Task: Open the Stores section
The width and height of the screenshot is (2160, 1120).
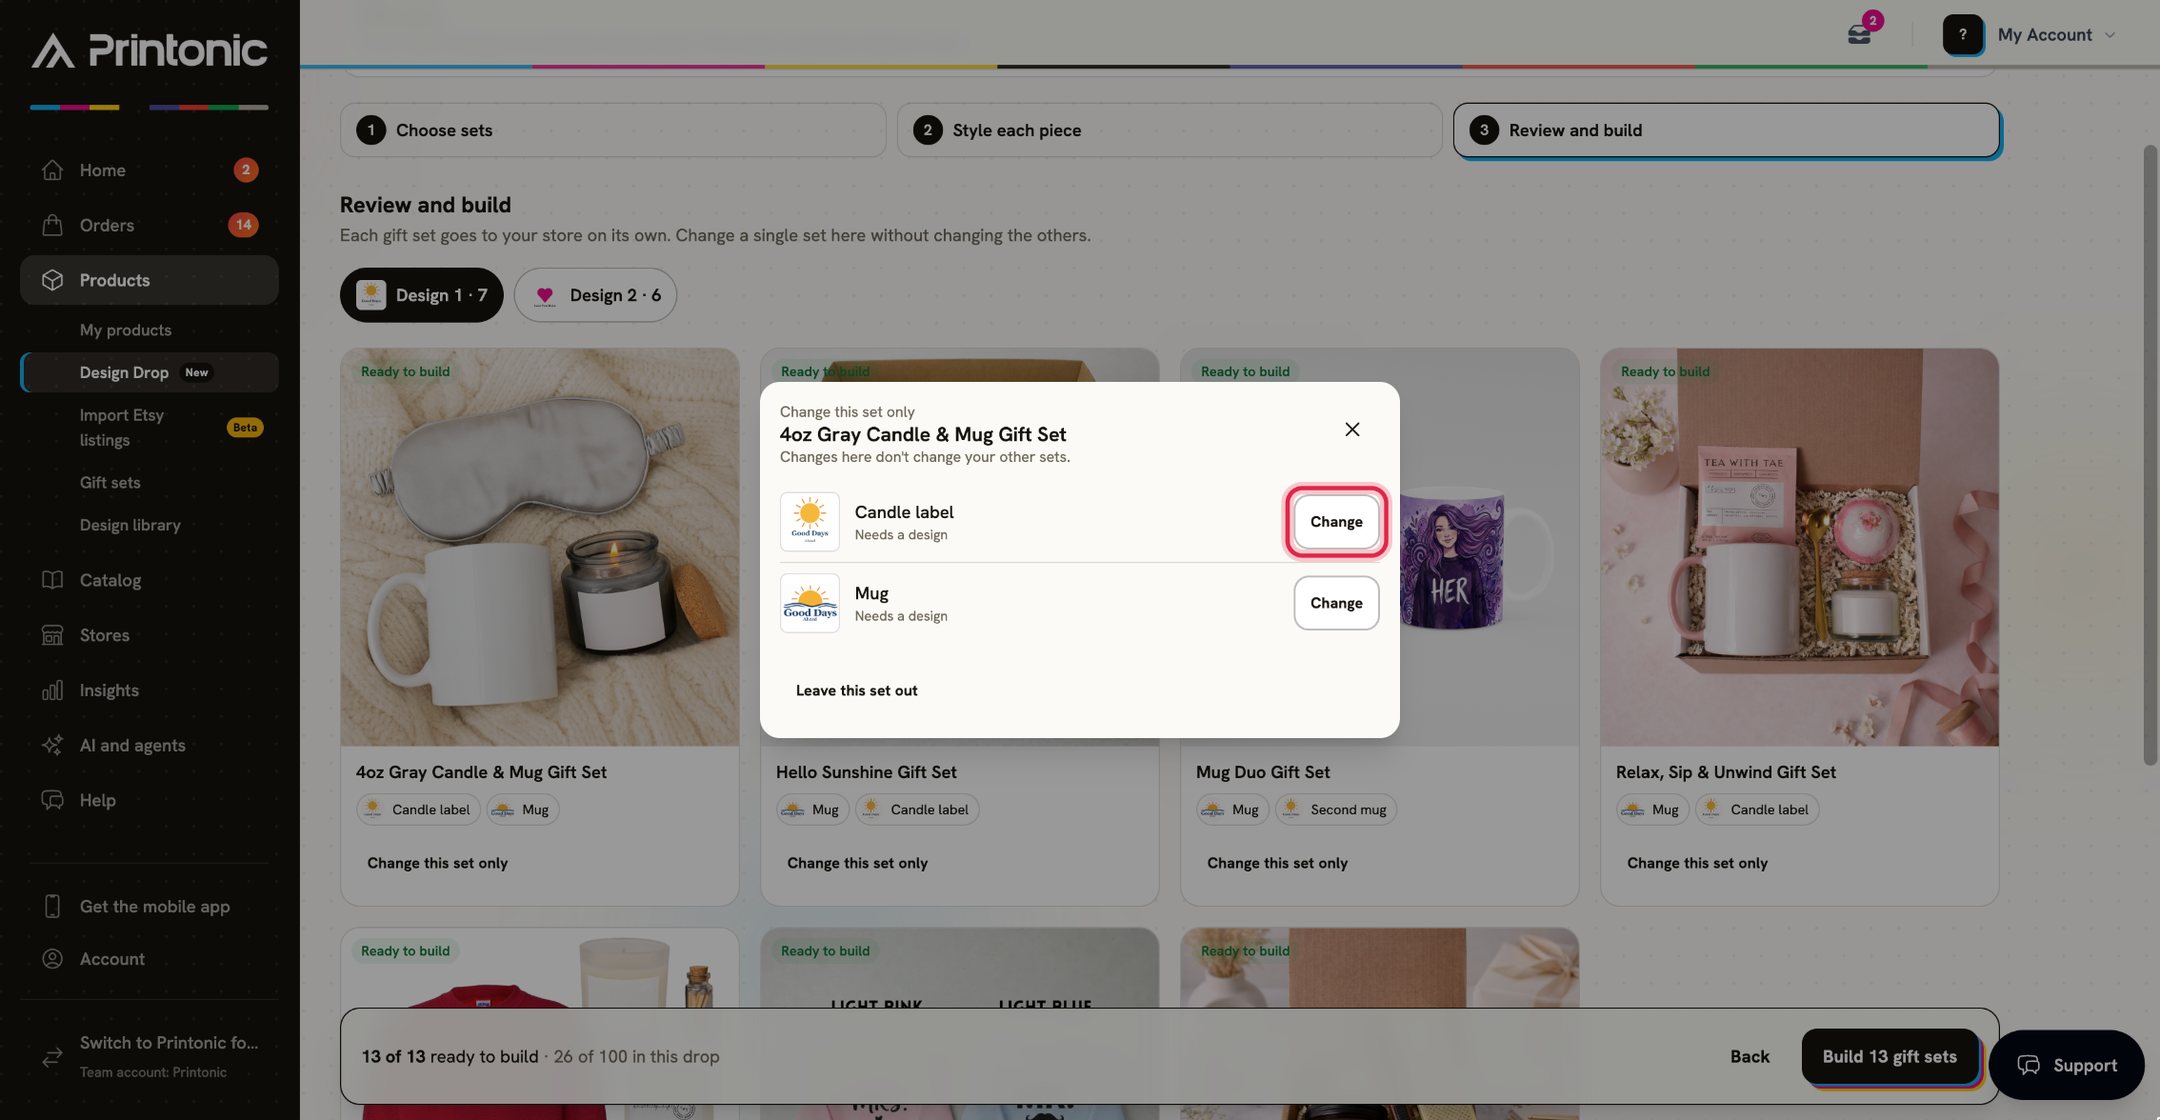Action: (149, 635)
